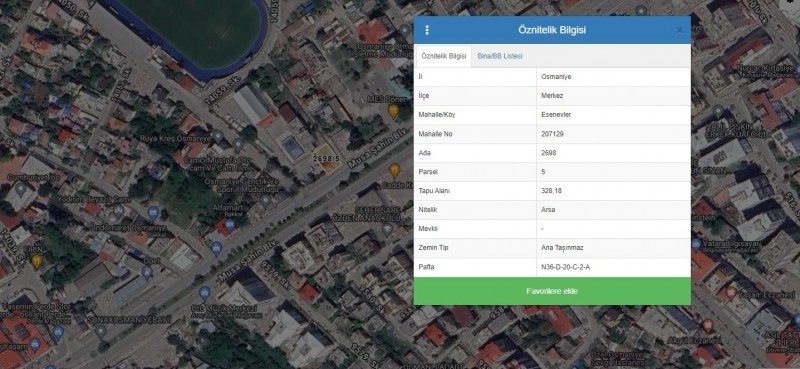Click the Vatan Bilgisayar shop marker
Image resolution: width=800 pixels, height=369 pixels.
(x=696, y=243)
